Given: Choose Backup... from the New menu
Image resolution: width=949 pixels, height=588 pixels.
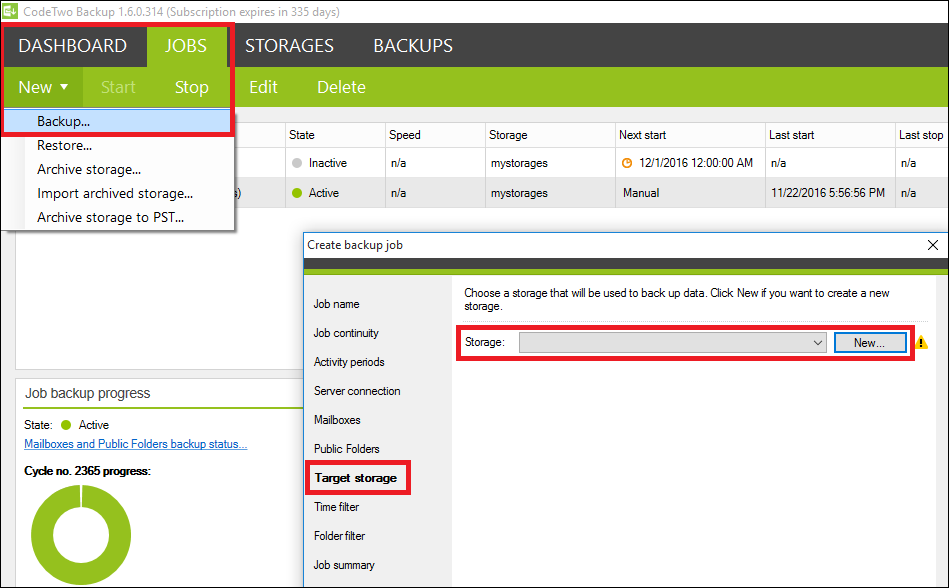Looking at the screenshot, I should point(117,121).
